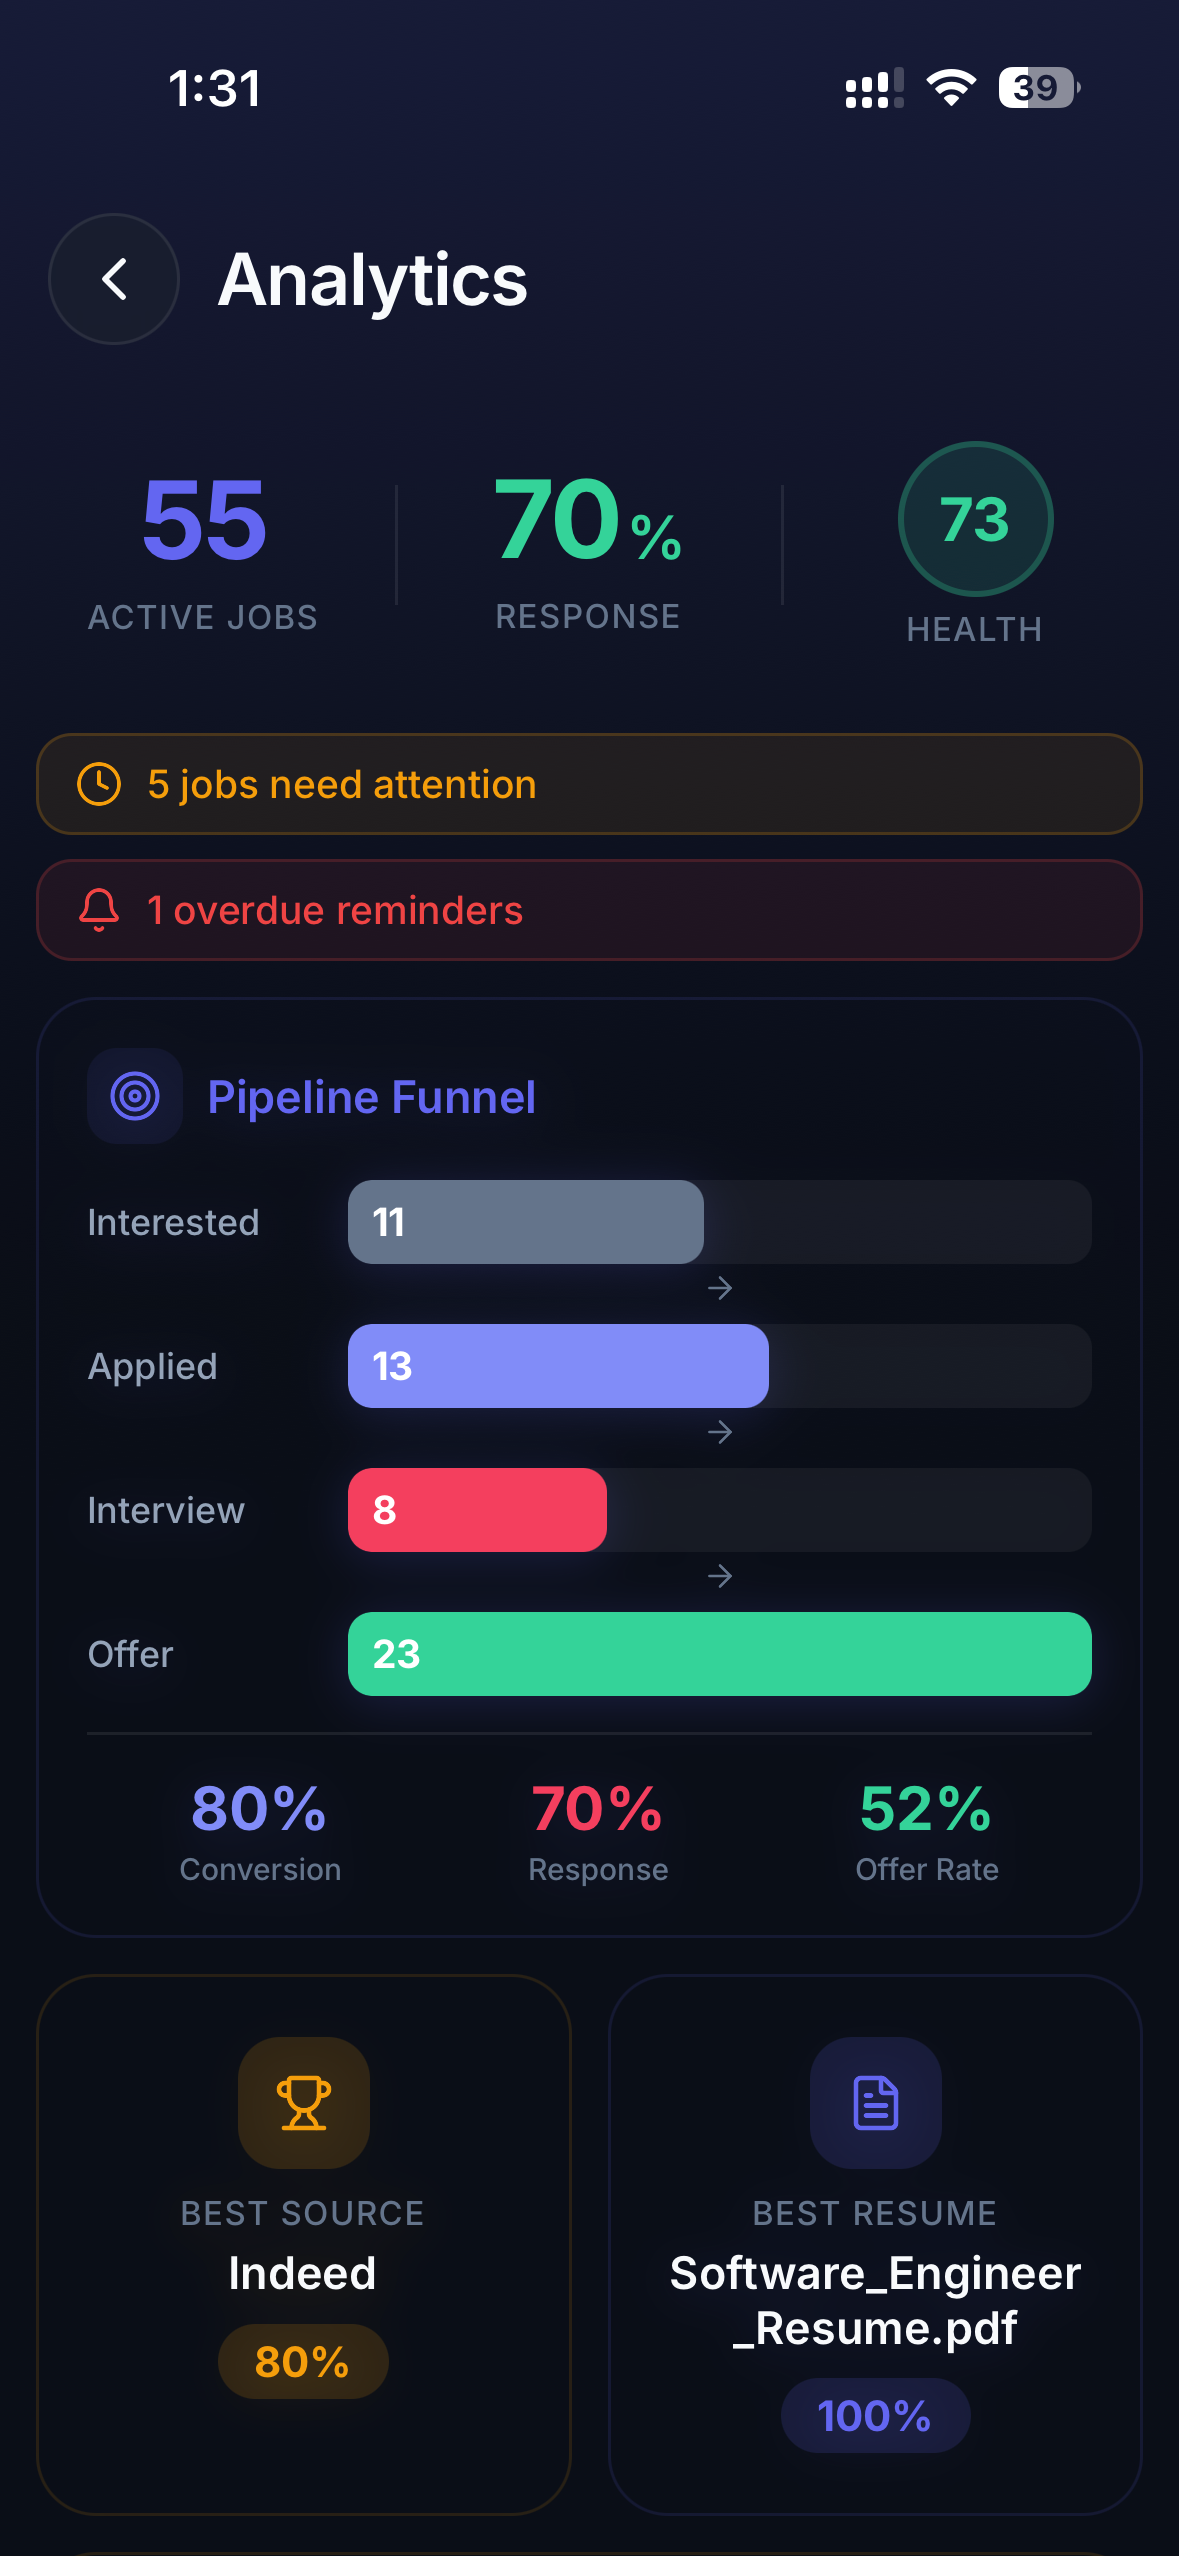Select the green Offer funnel bar

click(719, 1654)
